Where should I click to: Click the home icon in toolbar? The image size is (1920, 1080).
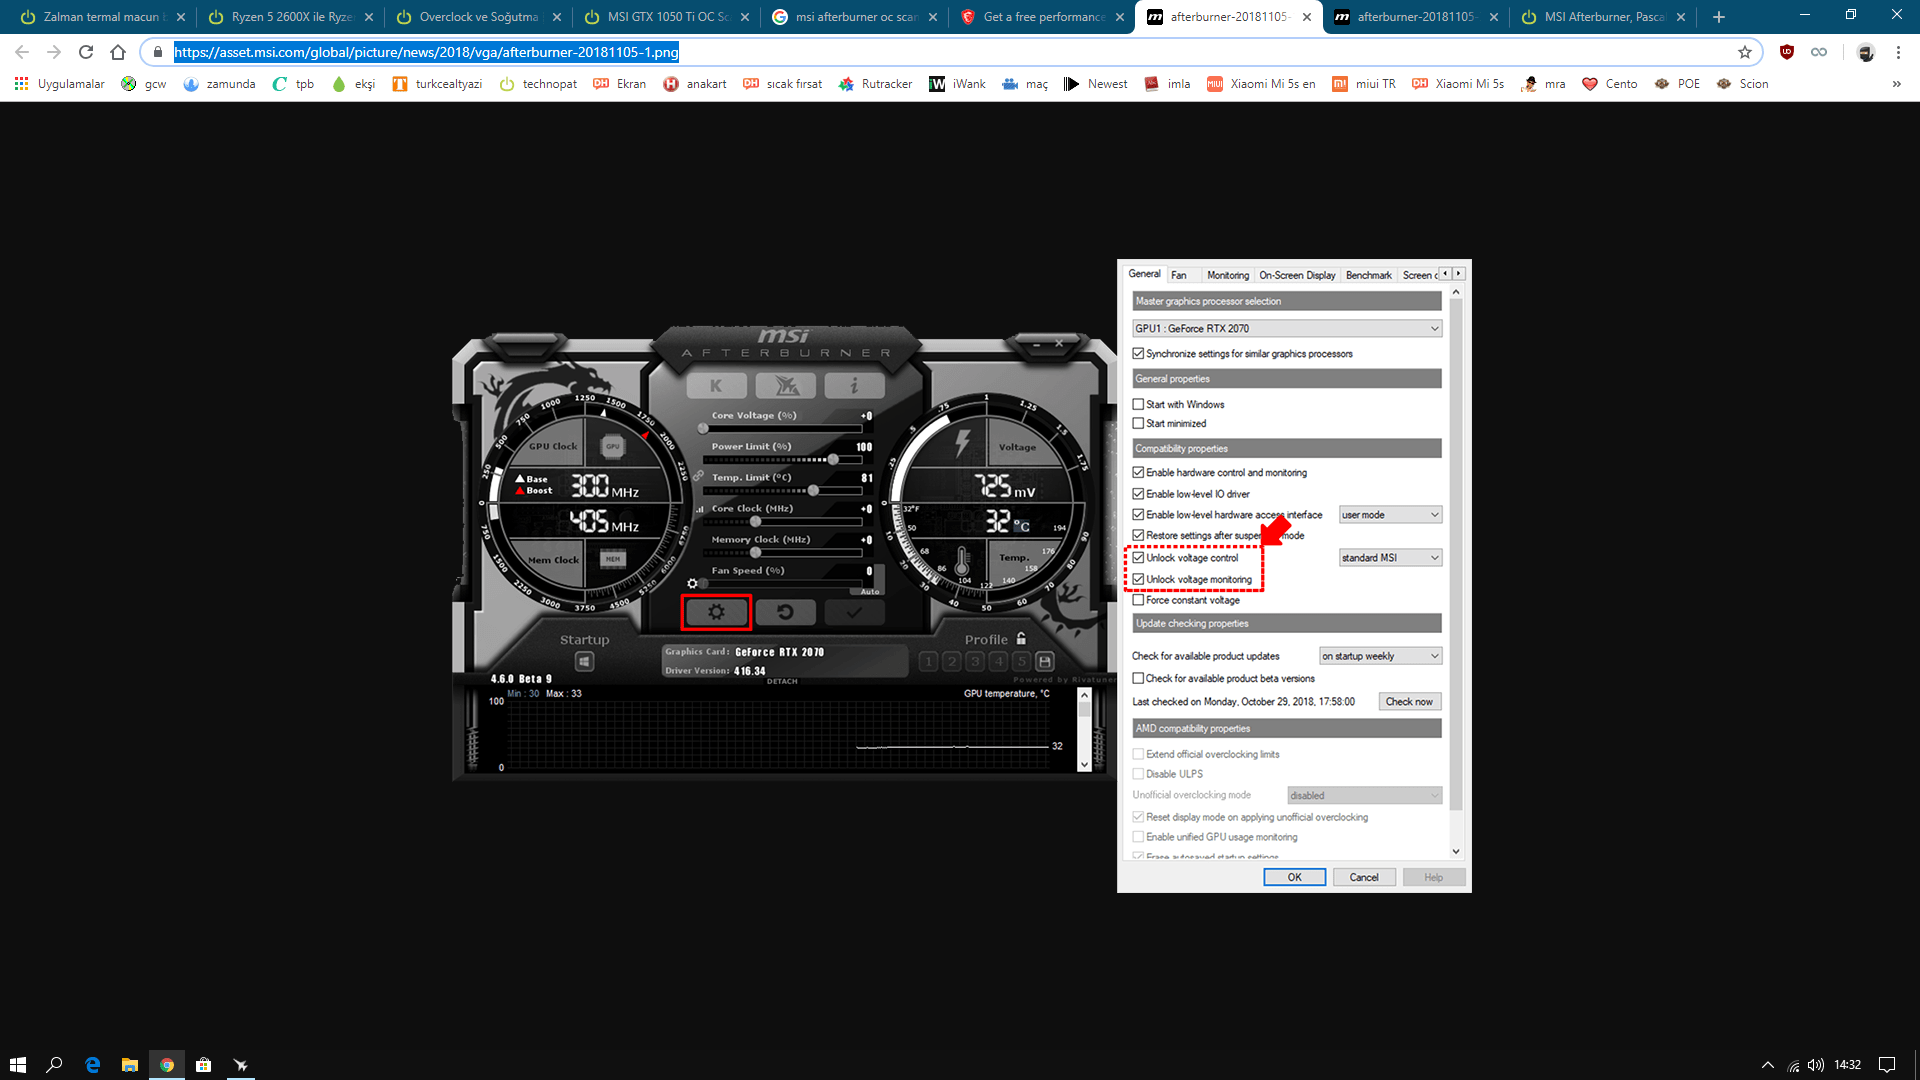coord(118,52)
